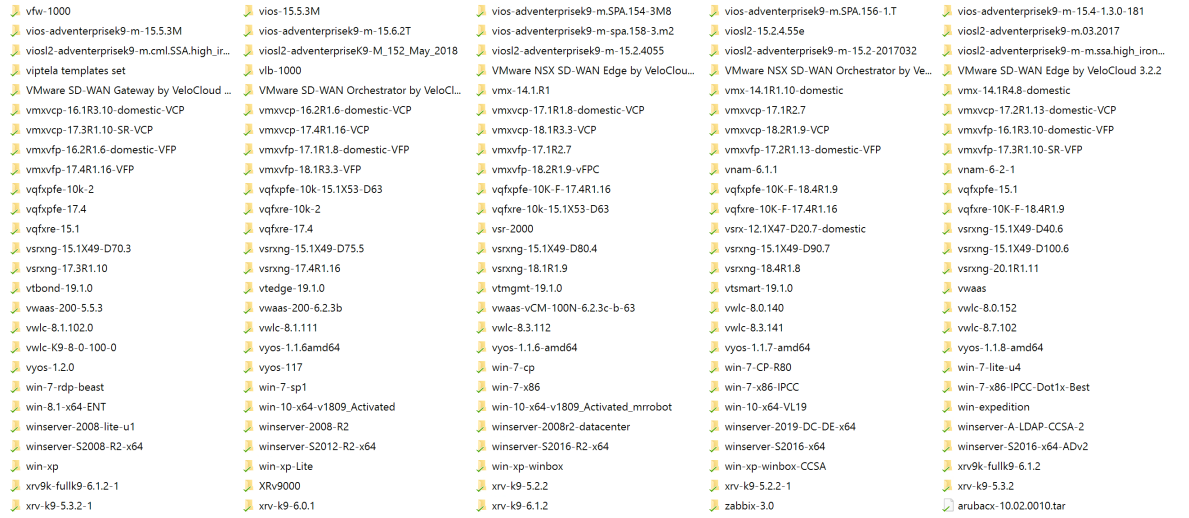Select folder icon next to vtsmart-19.1.0
This screenshot has width=1189, height=518.
(x=716, y=288)
